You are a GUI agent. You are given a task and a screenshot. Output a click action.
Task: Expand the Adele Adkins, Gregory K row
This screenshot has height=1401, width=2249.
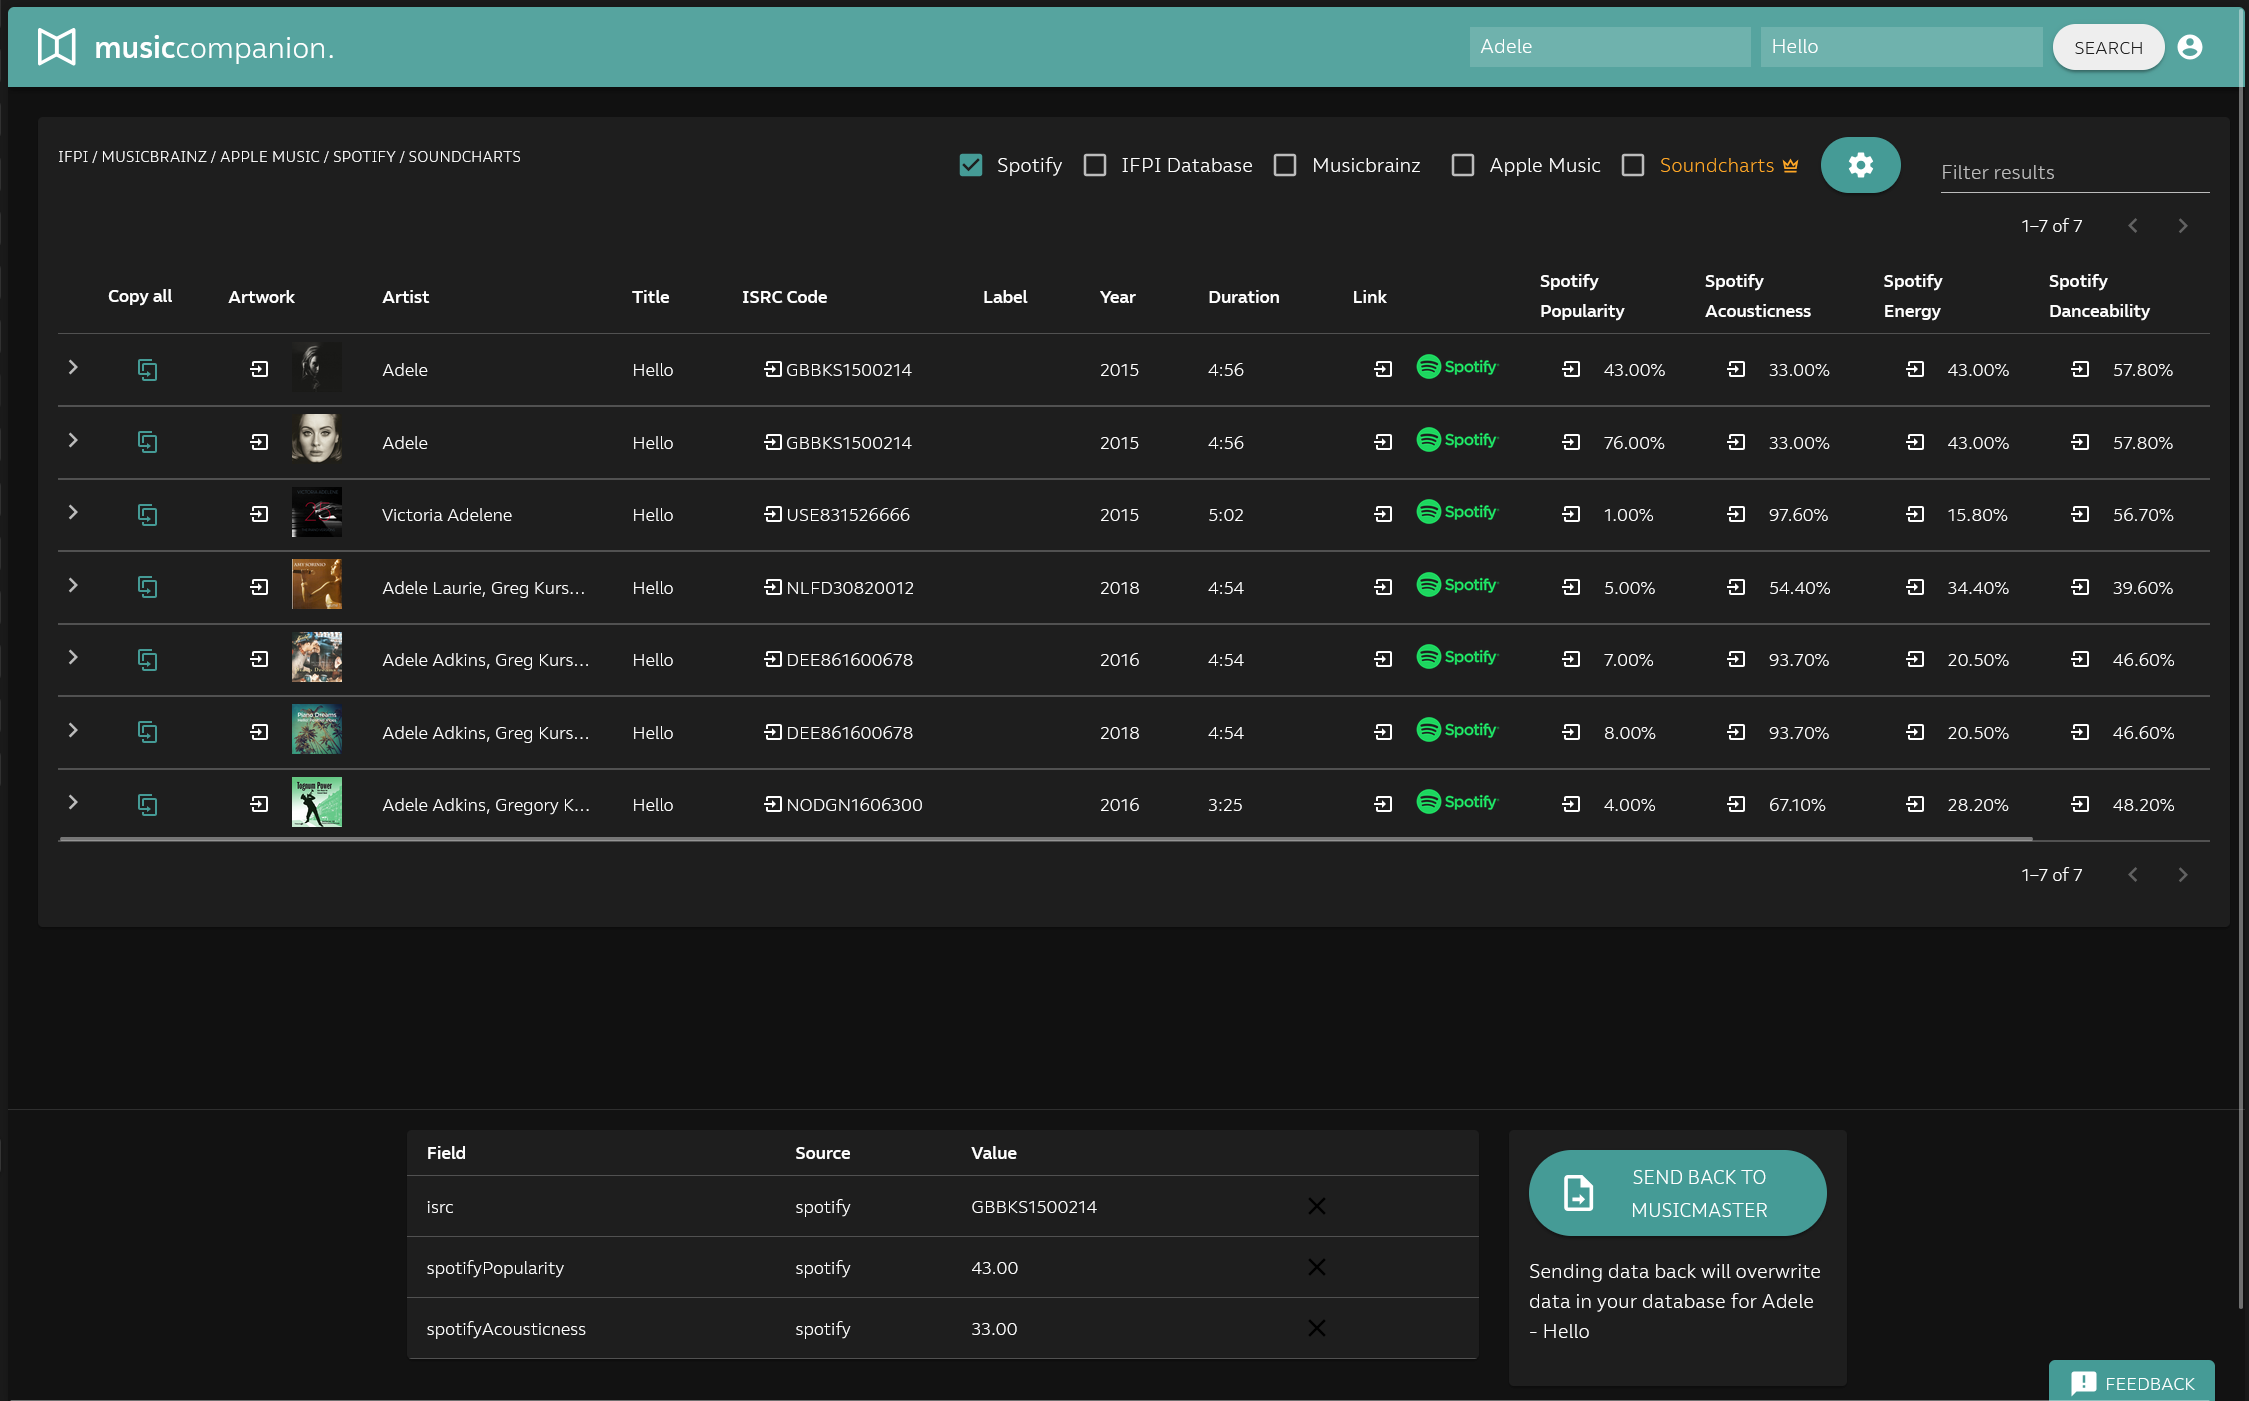pos(73,802)
